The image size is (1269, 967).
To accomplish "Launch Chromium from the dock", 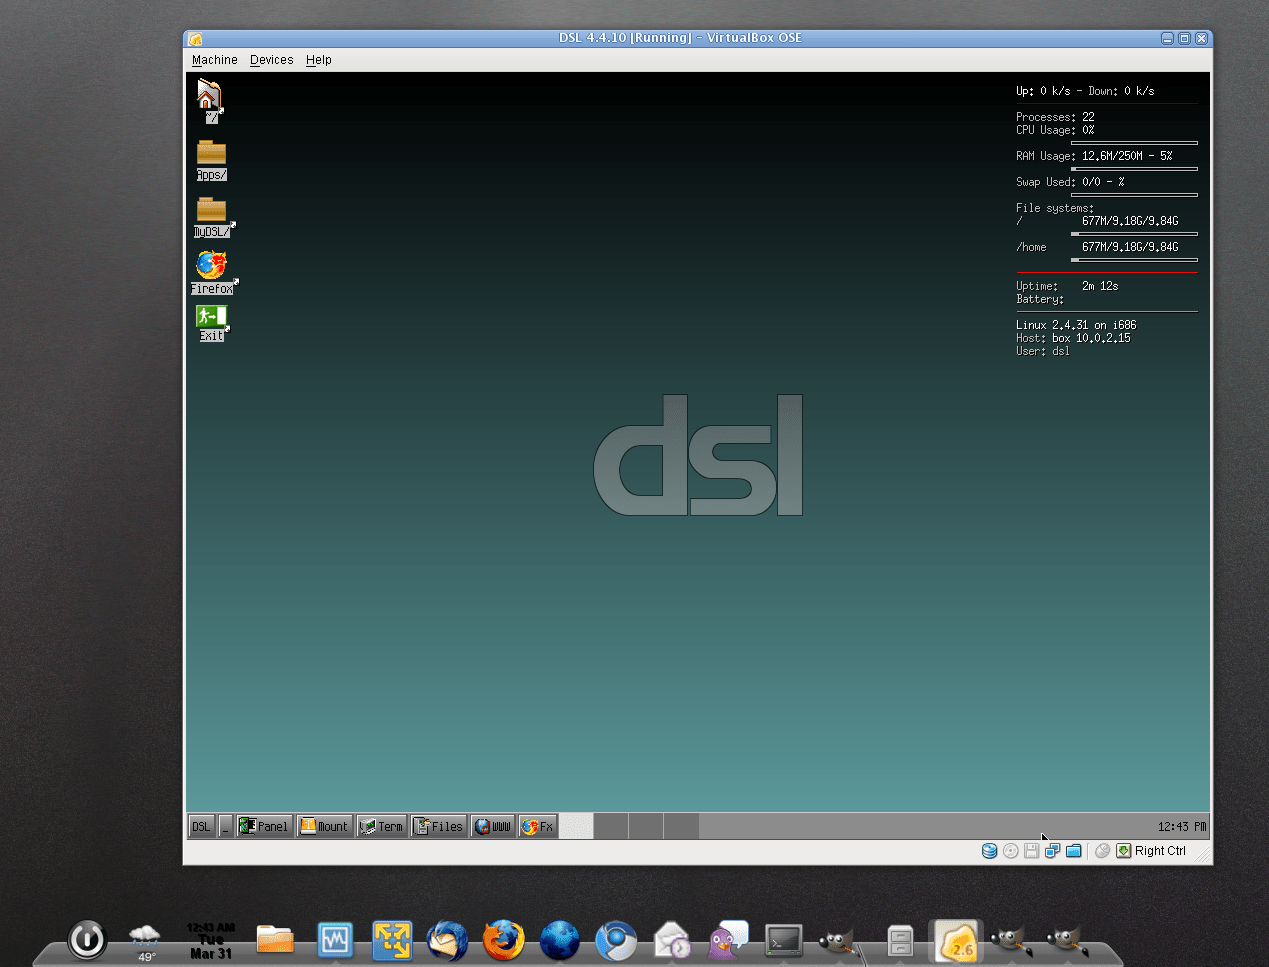I will 616,941.
